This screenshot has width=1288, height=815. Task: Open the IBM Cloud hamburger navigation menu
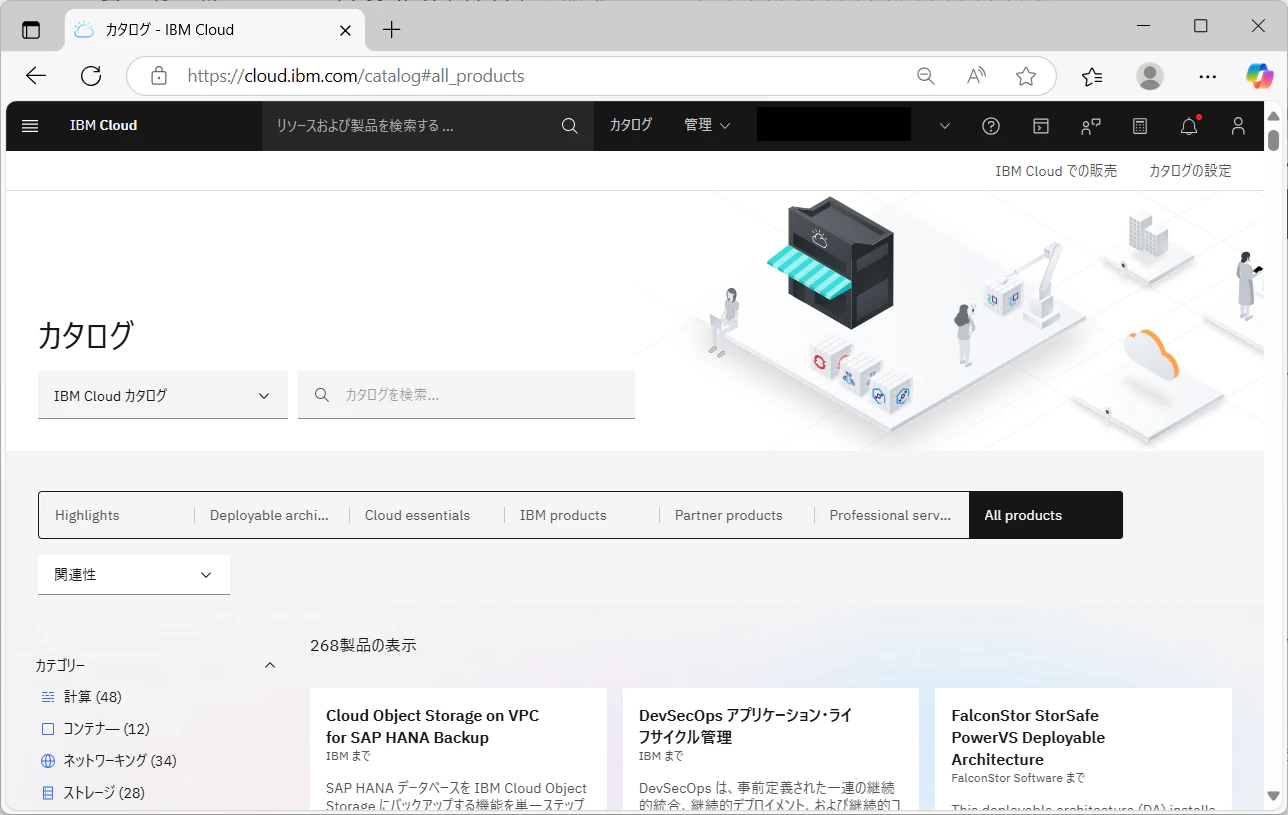[x=30, y=126]
